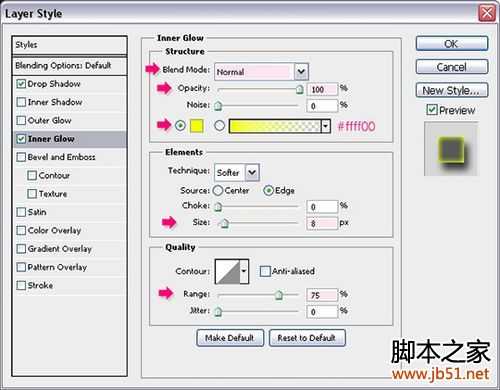Screen dimensions: 500x390
Task: Click the Size value field
Action: pyautogui.click(x=322, y=223)
